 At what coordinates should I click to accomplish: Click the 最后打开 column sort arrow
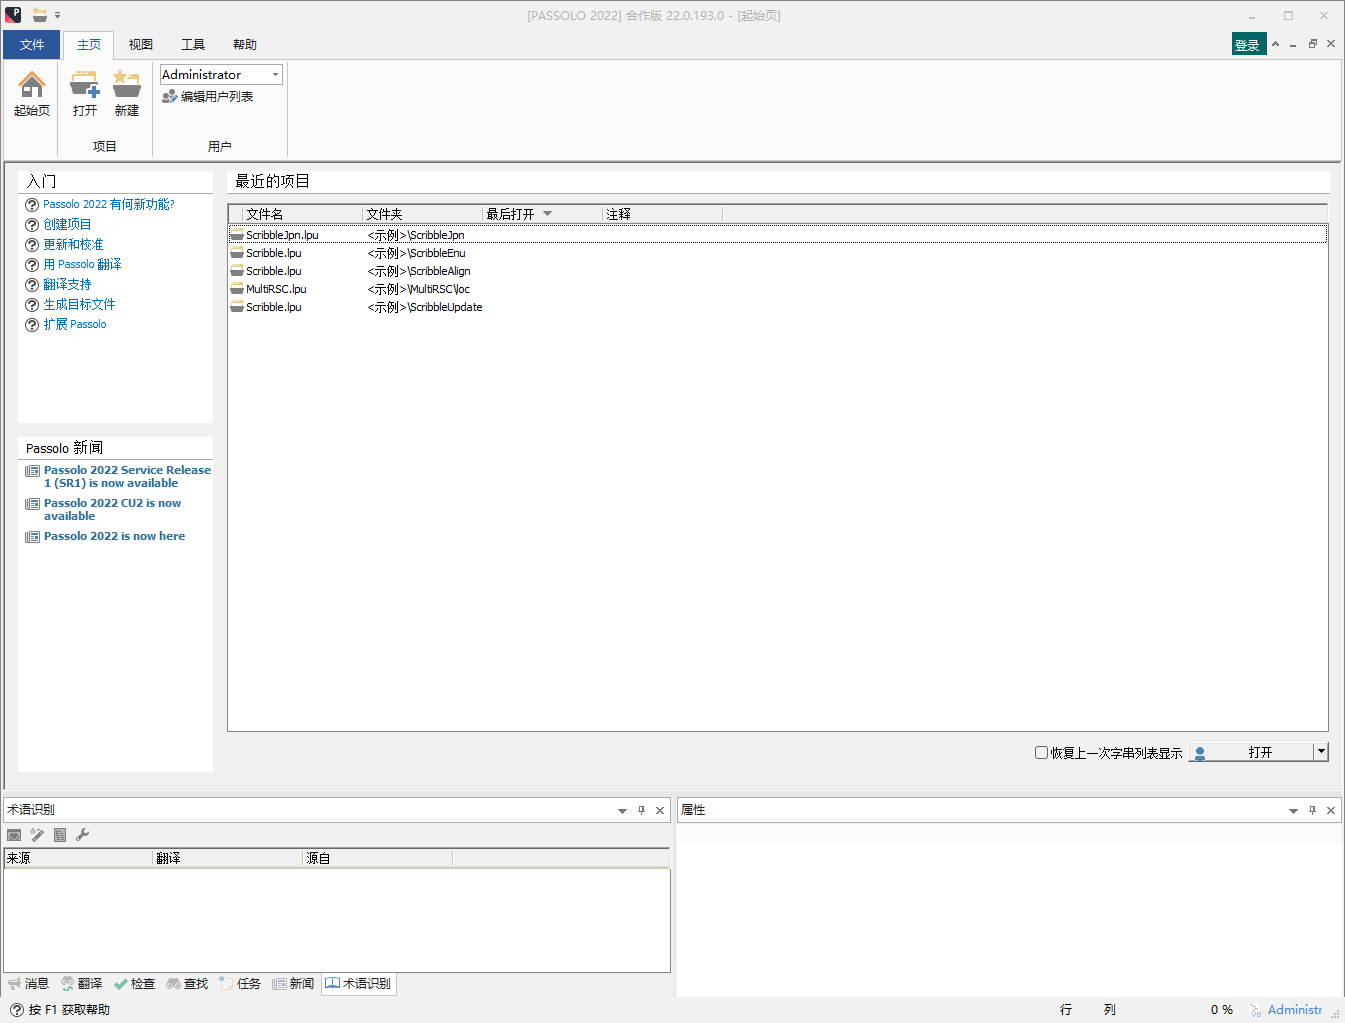coord(547,214)
